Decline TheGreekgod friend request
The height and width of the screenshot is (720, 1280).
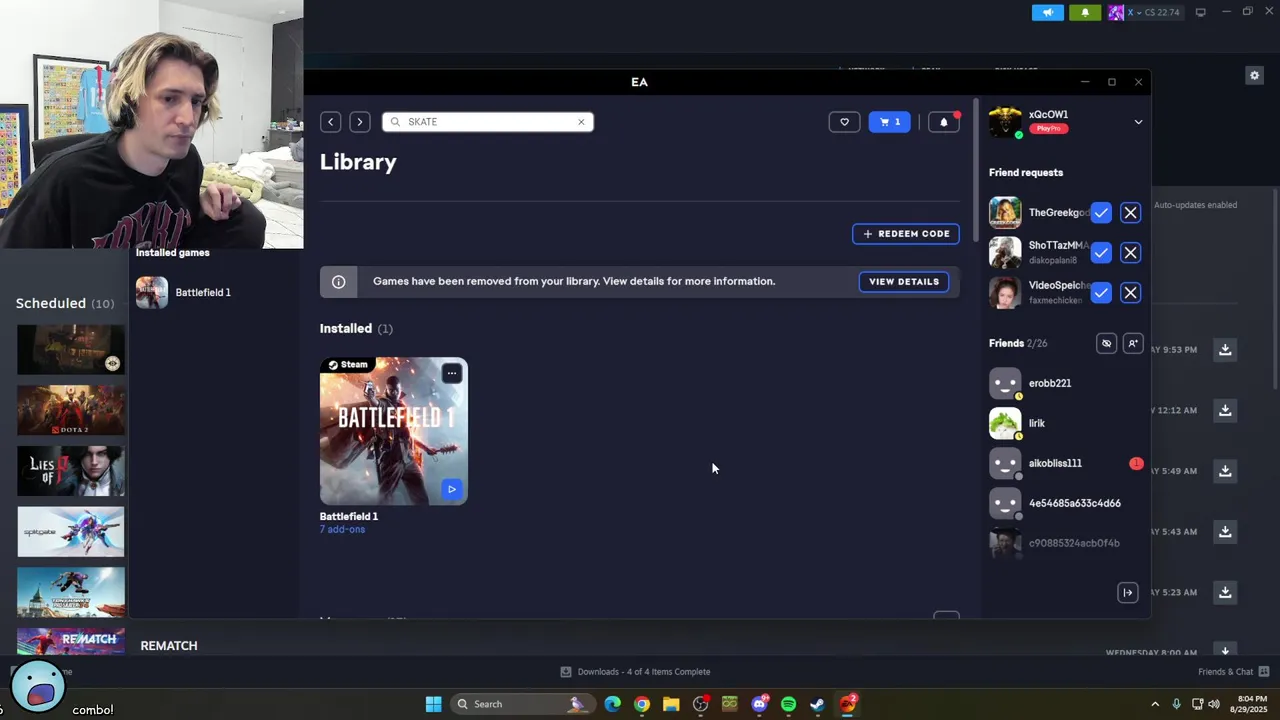pyautogui.click(x=1130, y=213)
